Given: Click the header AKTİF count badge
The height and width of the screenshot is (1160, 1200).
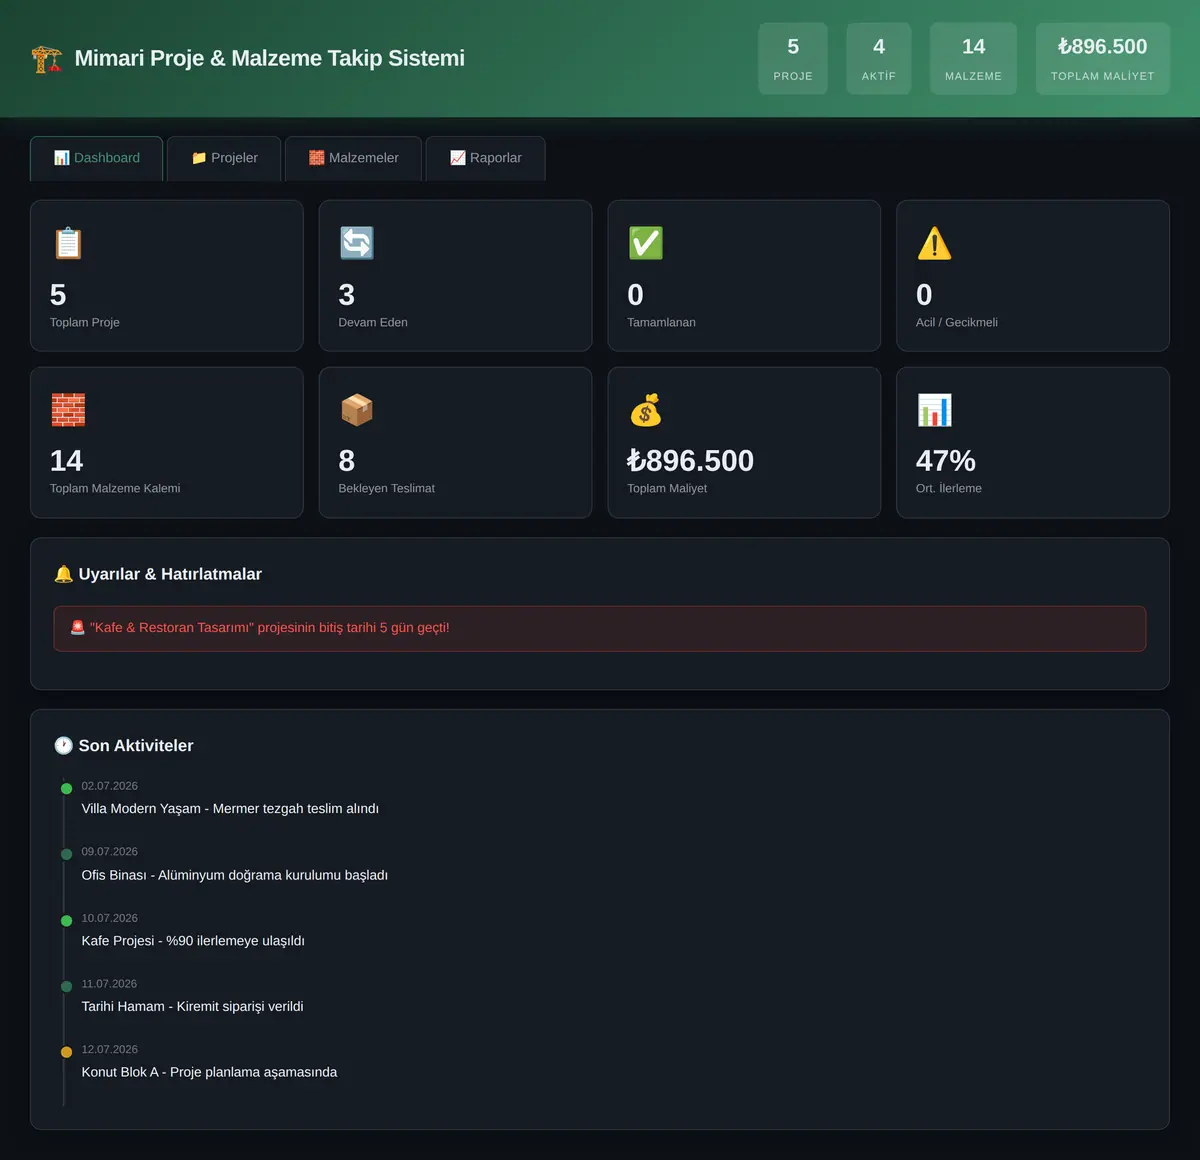Looking at the screenshot, I should click(879, 59).
